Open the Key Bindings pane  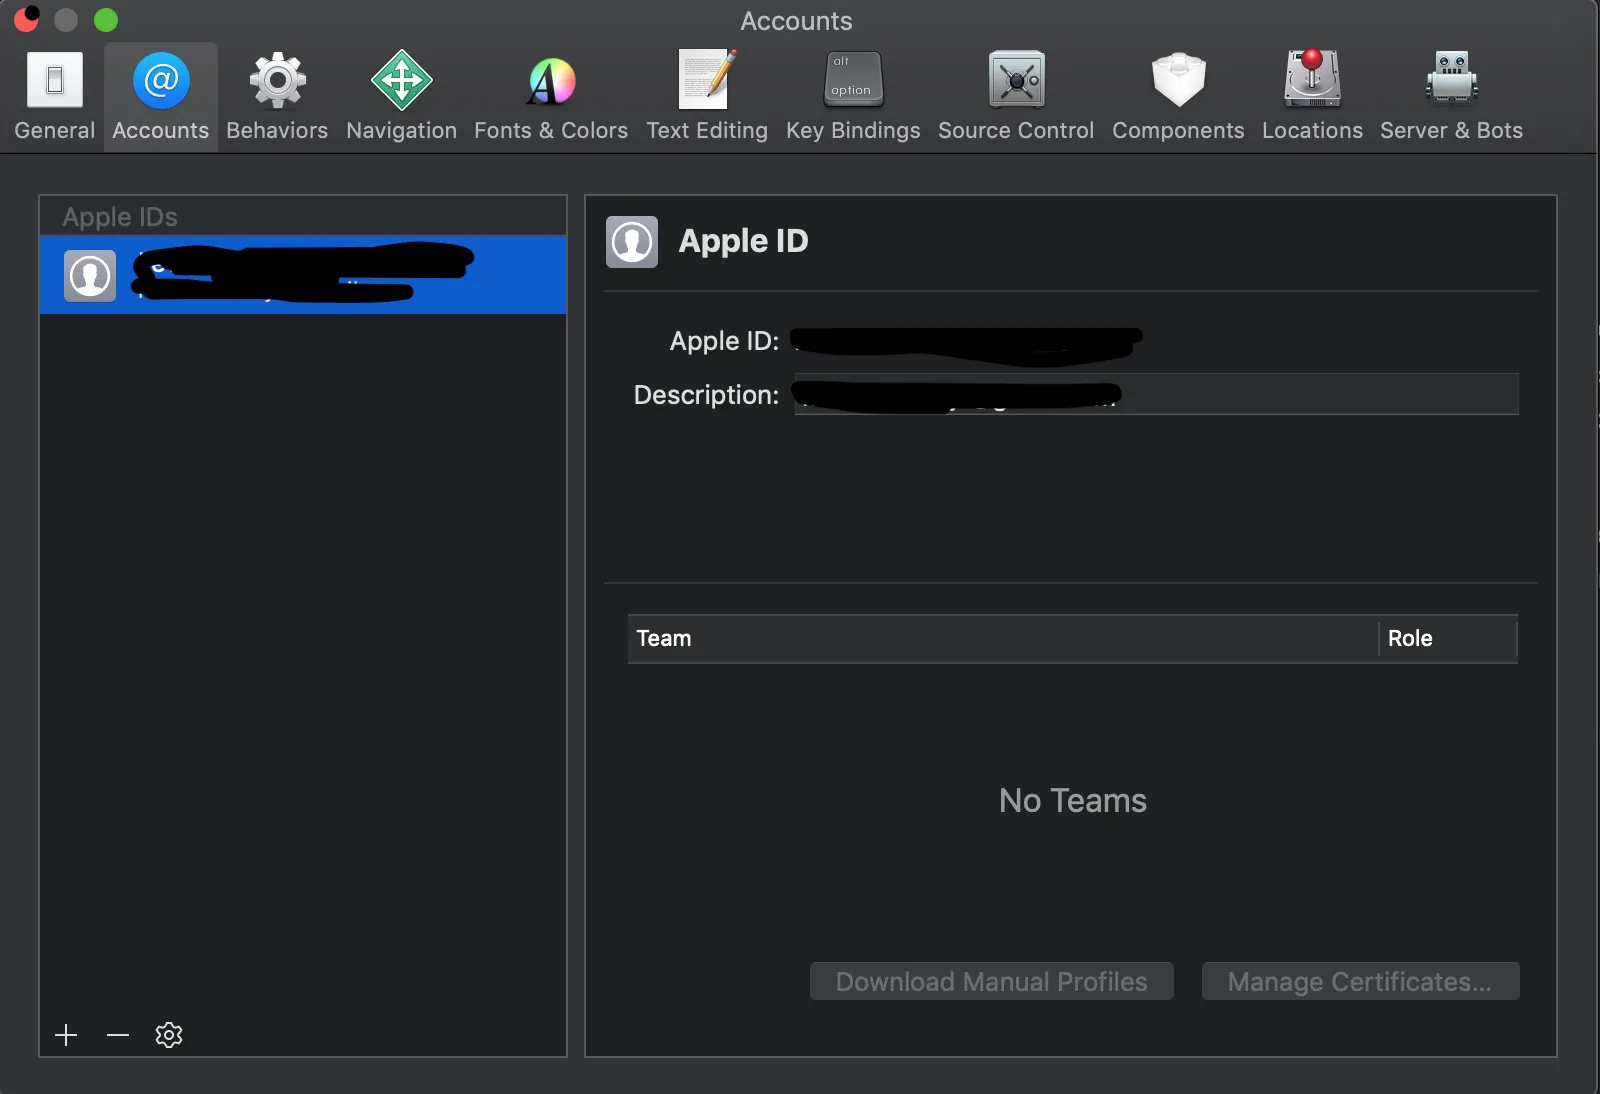point(853,96)
